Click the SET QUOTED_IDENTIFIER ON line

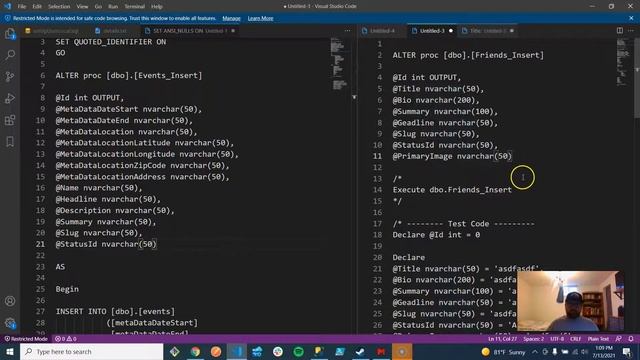pyautogui.click(x=111, y=42)
